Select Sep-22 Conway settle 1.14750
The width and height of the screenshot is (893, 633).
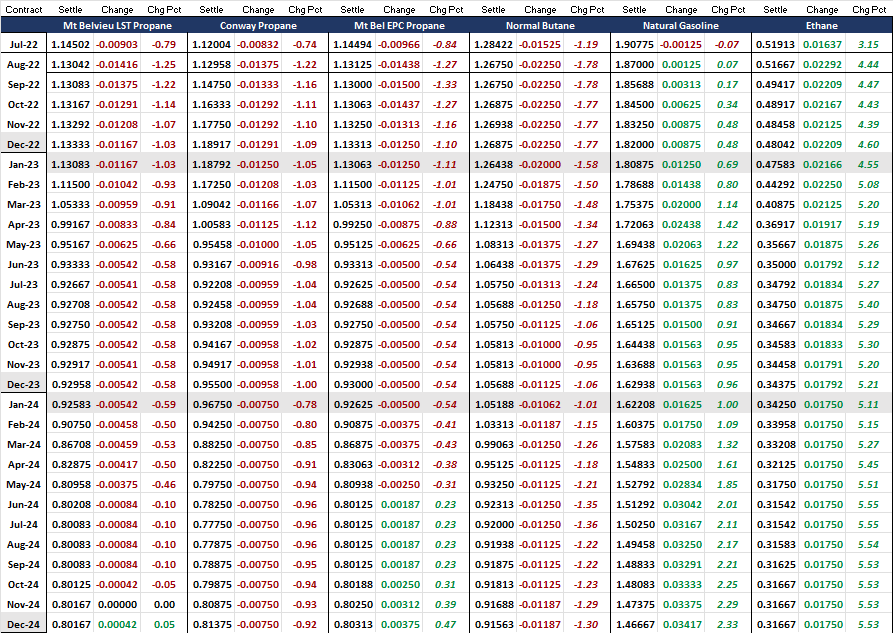pos(211,84)
